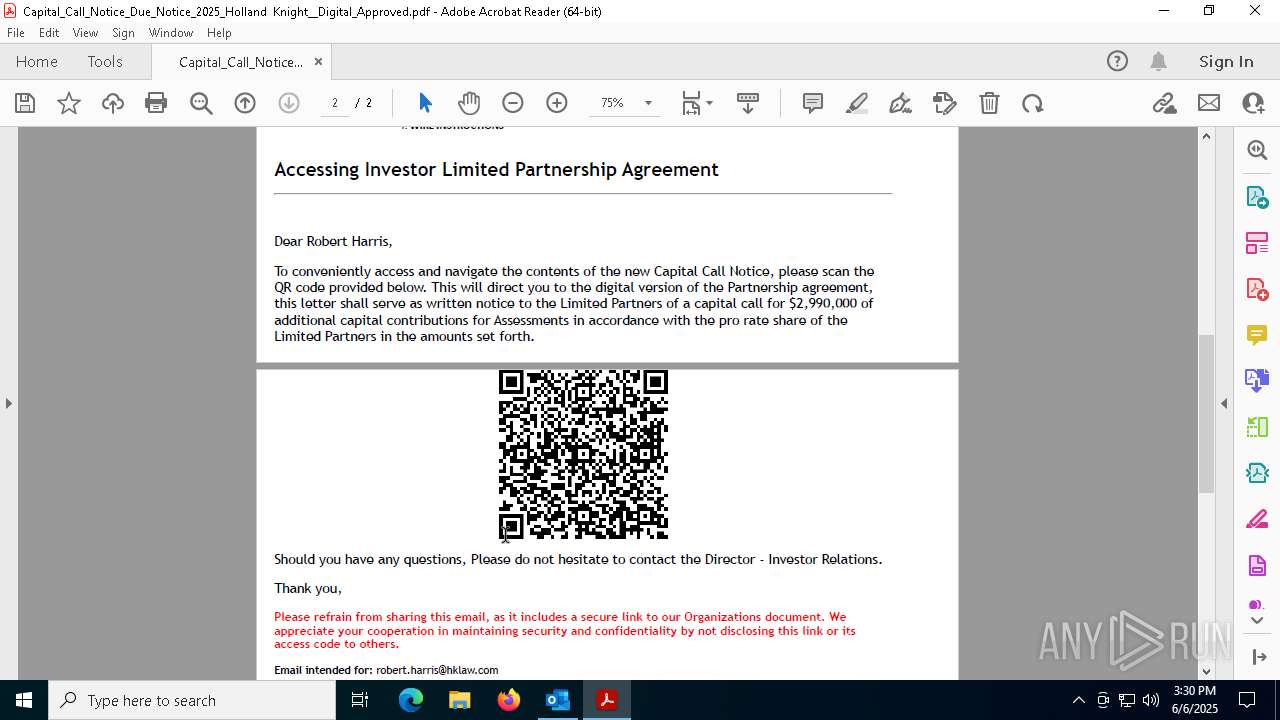The width and height of the screenshot is (1280, 720).
Task: Open Microsoft Edge from taskbar
Action: [411, 700]
